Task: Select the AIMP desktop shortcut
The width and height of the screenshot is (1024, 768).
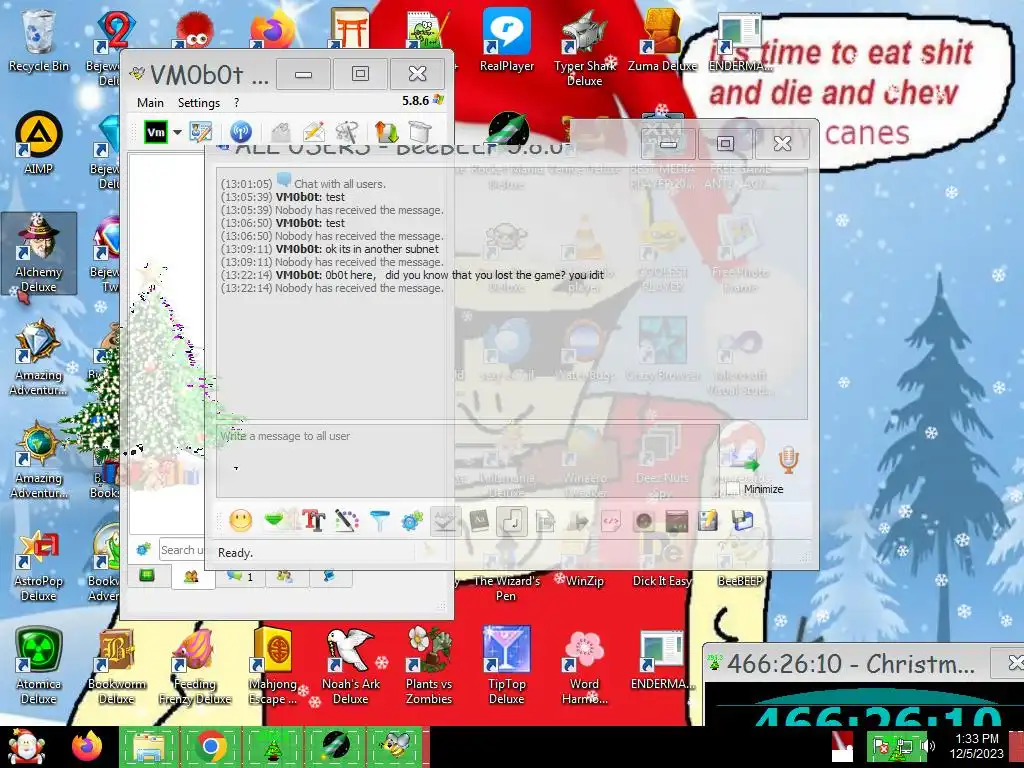Action: tap(38, 144)
